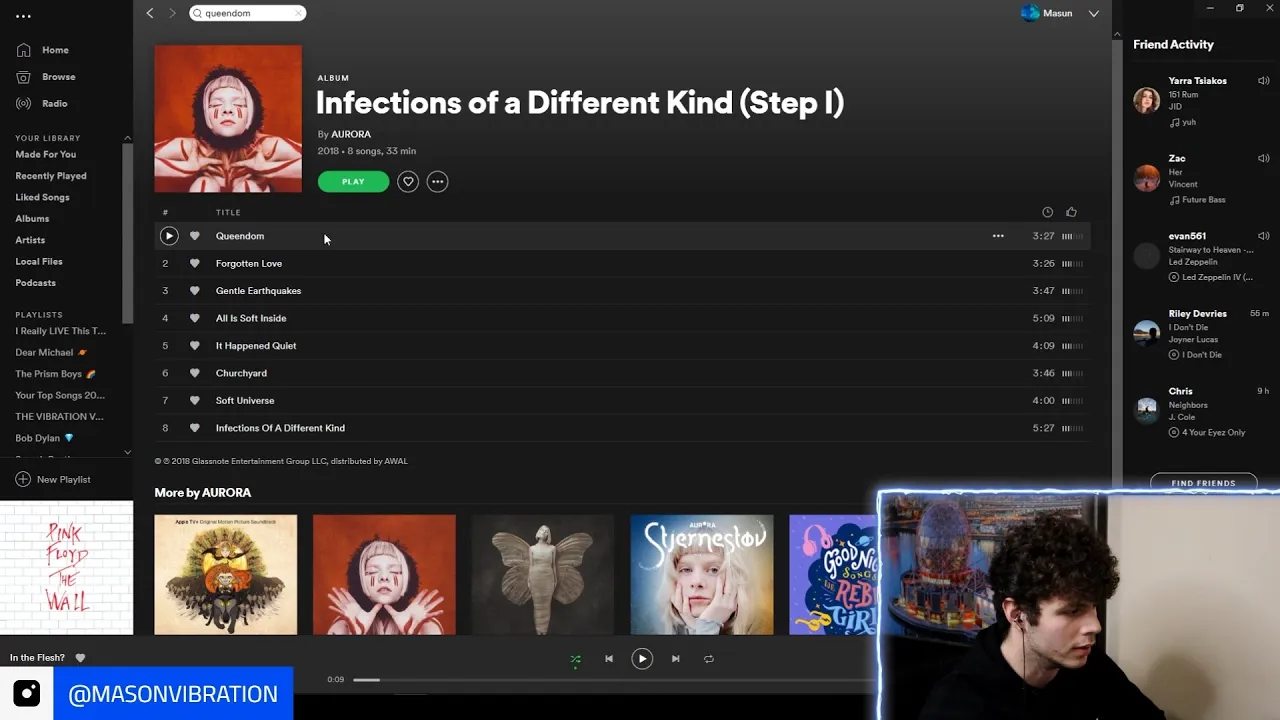This screenshot has height=720, width=1280.
Task: Open Yarra Tsiakos friend activity speaker icon
Action: click(x=1263, y=81)
